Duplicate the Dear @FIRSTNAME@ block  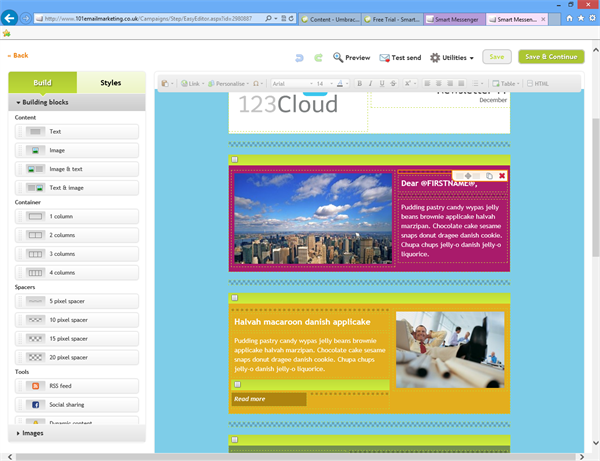click(x=489, y=176)
